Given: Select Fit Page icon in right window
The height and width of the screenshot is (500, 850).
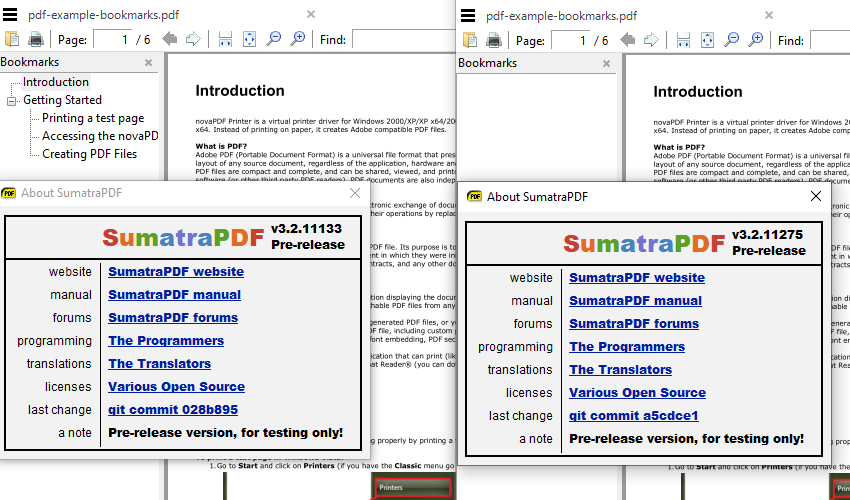Looking at the screenshot, I should (x=707, y=40).
